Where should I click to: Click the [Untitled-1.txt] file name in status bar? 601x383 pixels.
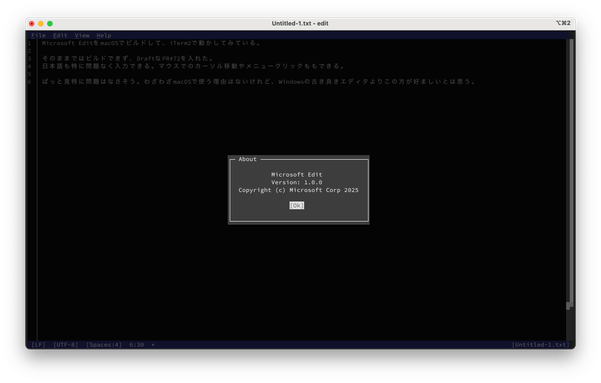click(540, 345)
